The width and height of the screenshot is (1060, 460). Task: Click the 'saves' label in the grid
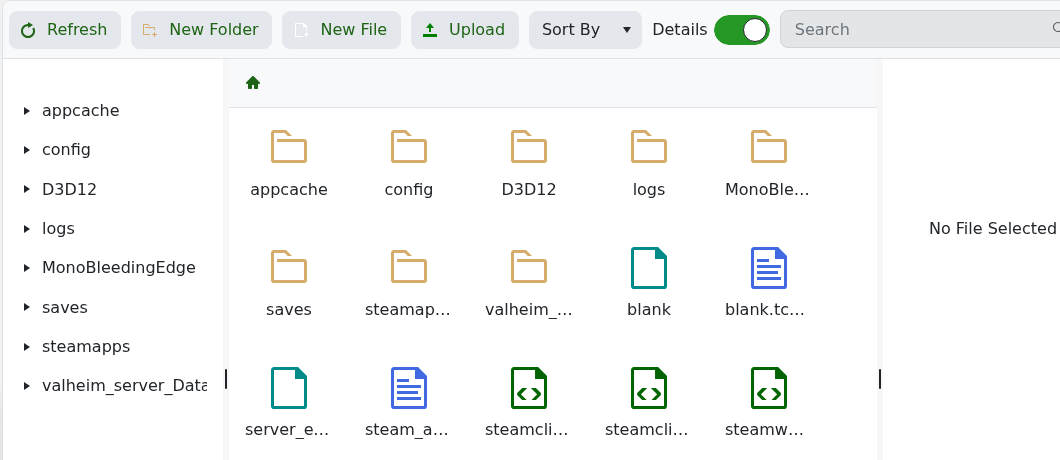point(289,310)
